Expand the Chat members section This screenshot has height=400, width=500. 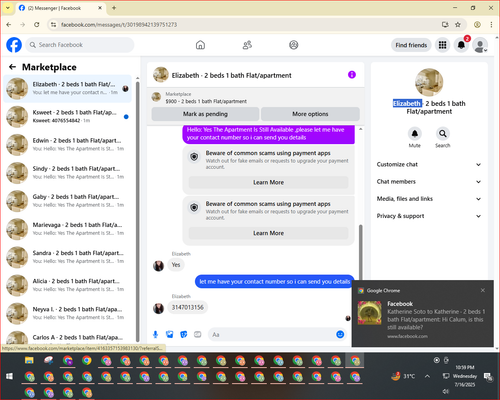coord(429,182)
